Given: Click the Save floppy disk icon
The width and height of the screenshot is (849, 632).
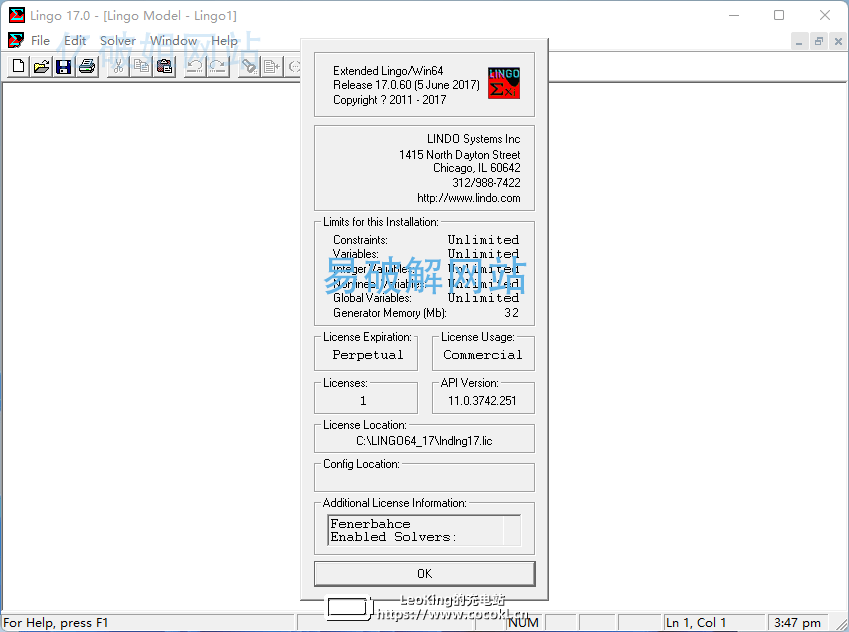Looking at the screenshot, I should coord(64,67).
